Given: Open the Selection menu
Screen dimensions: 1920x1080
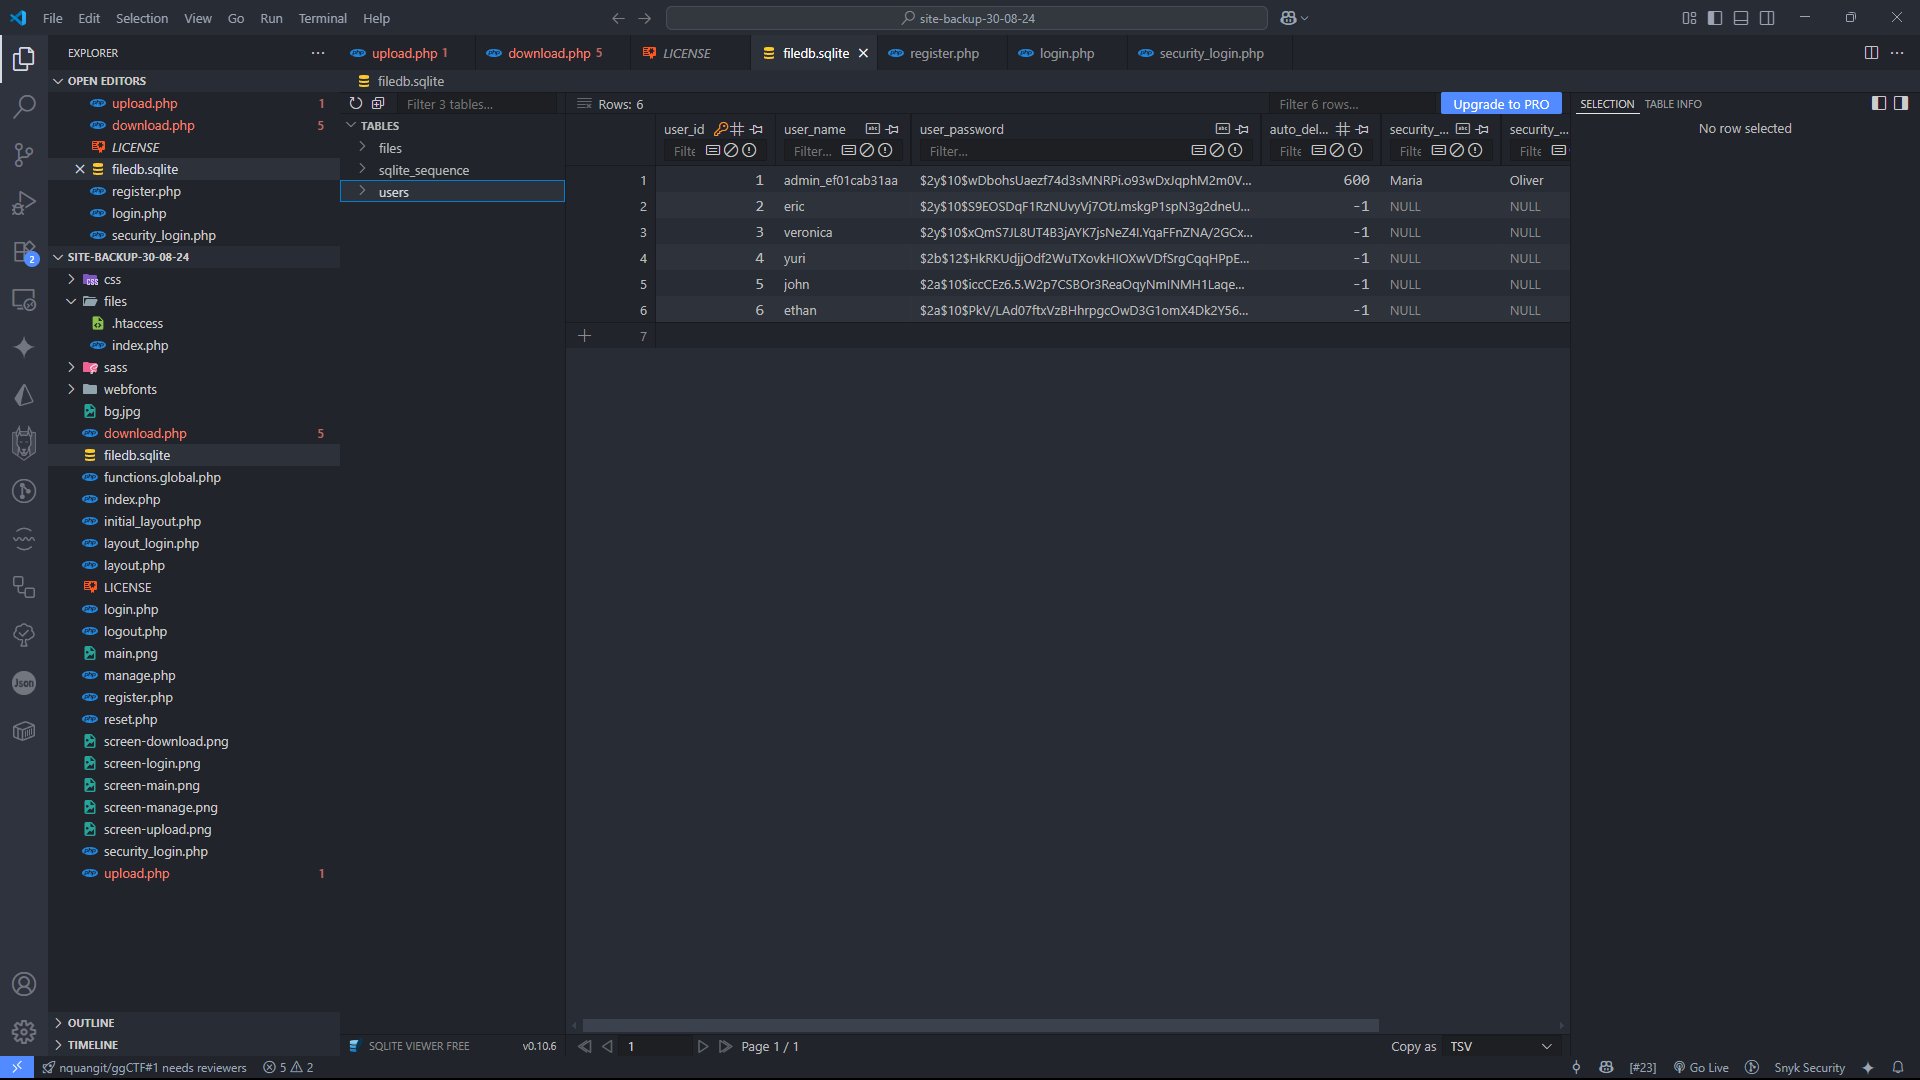Looking at the screenshot, I should point(142,18).
